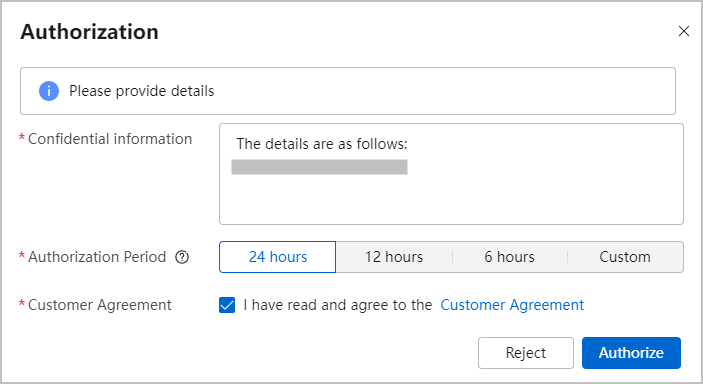
Task: Click 'The details are as follows:' text
Action: click(322, 144)
